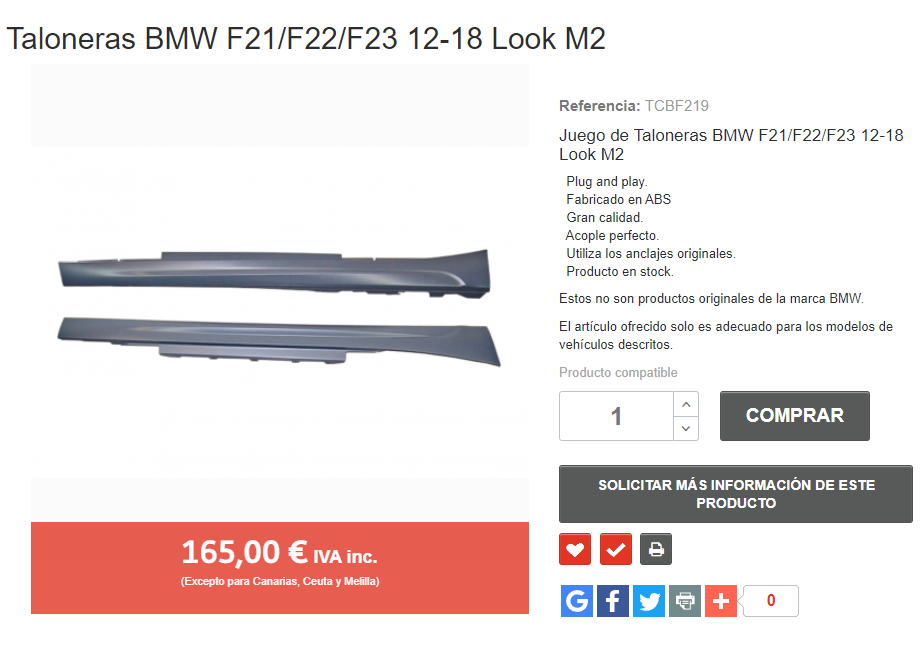This screenshot has width=924, height=645.
Task: Add product to favorites with heart icon
Action: tap(575, 549)
